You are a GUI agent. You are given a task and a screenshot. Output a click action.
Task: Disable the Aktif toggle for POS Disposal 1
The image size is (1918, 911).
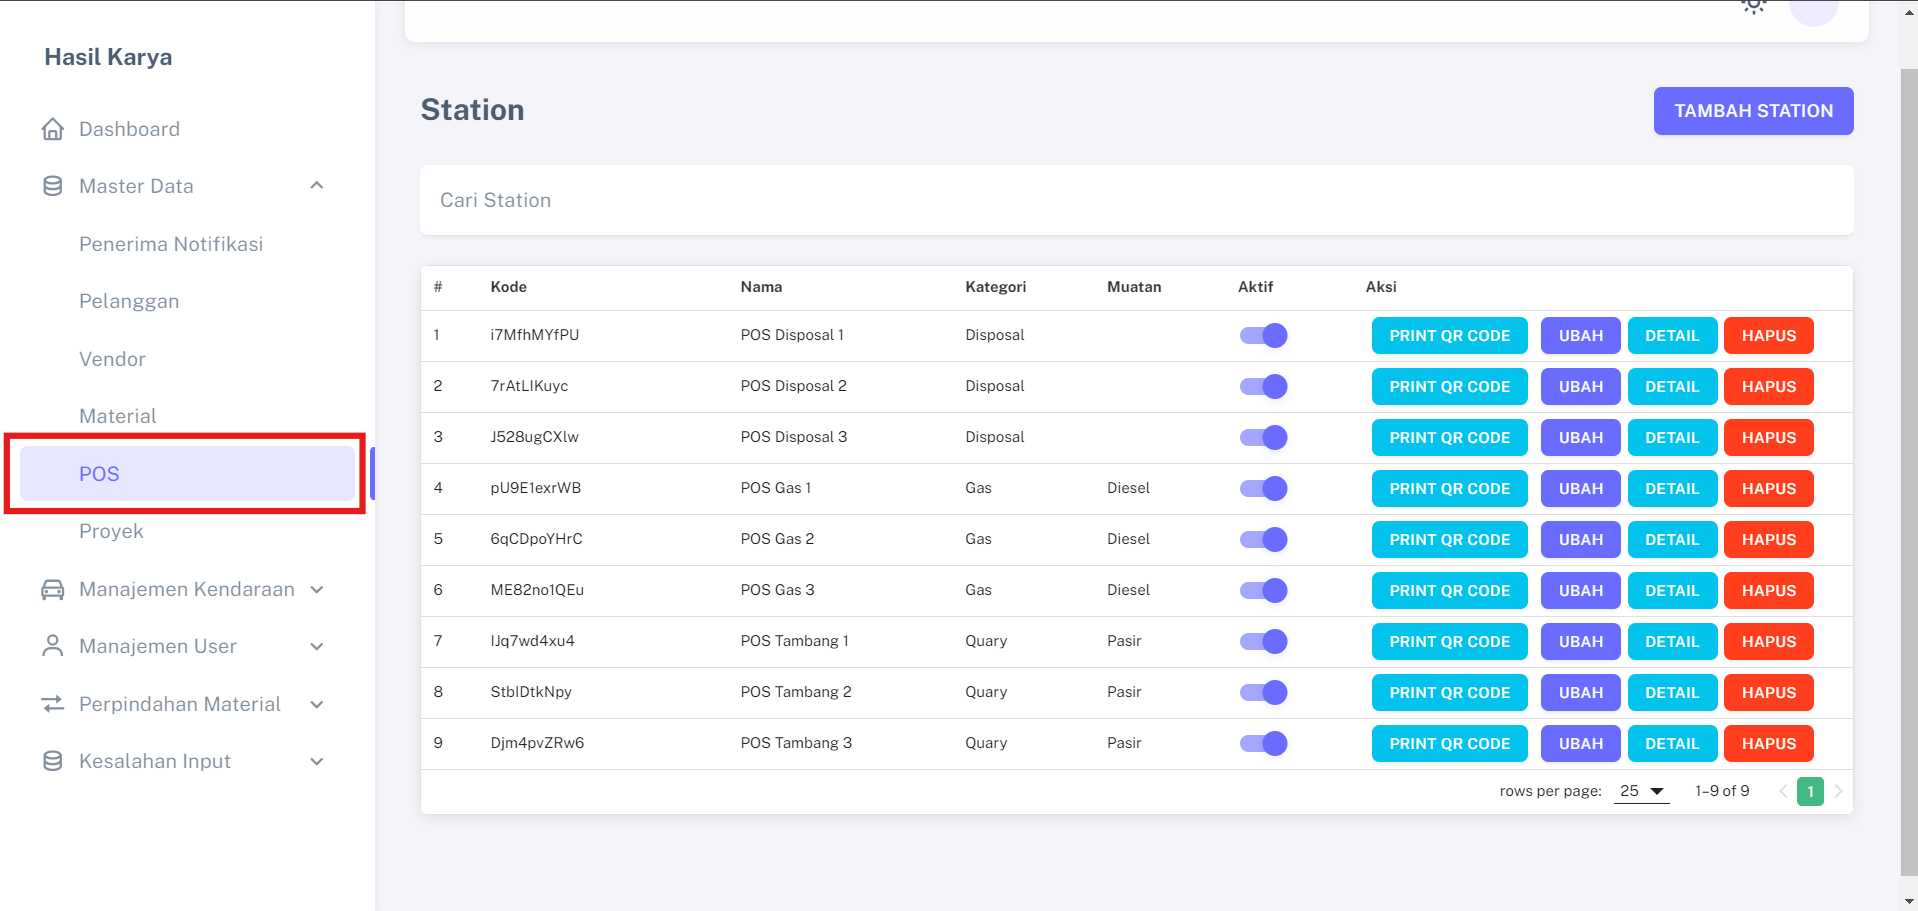[1263, 336]
